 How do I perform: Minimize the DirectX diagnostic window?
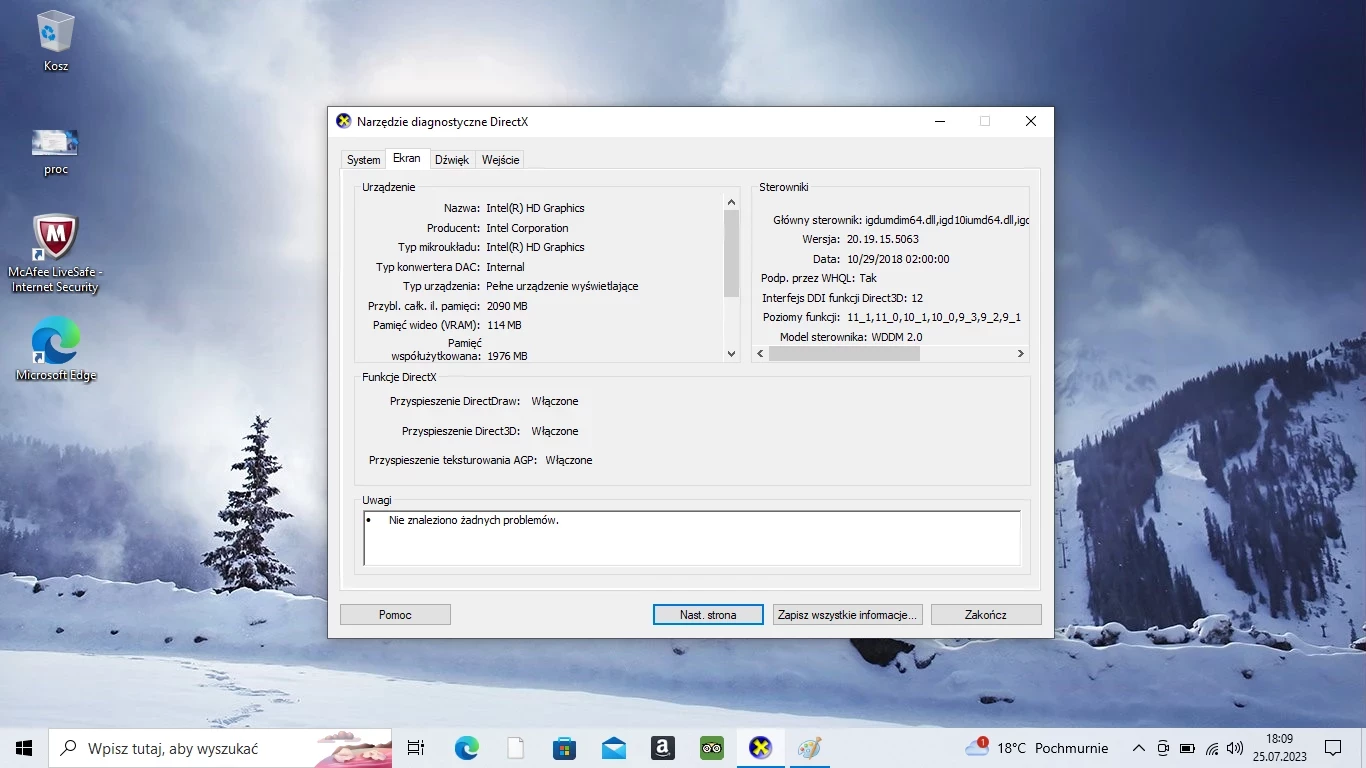coord(940,121)
